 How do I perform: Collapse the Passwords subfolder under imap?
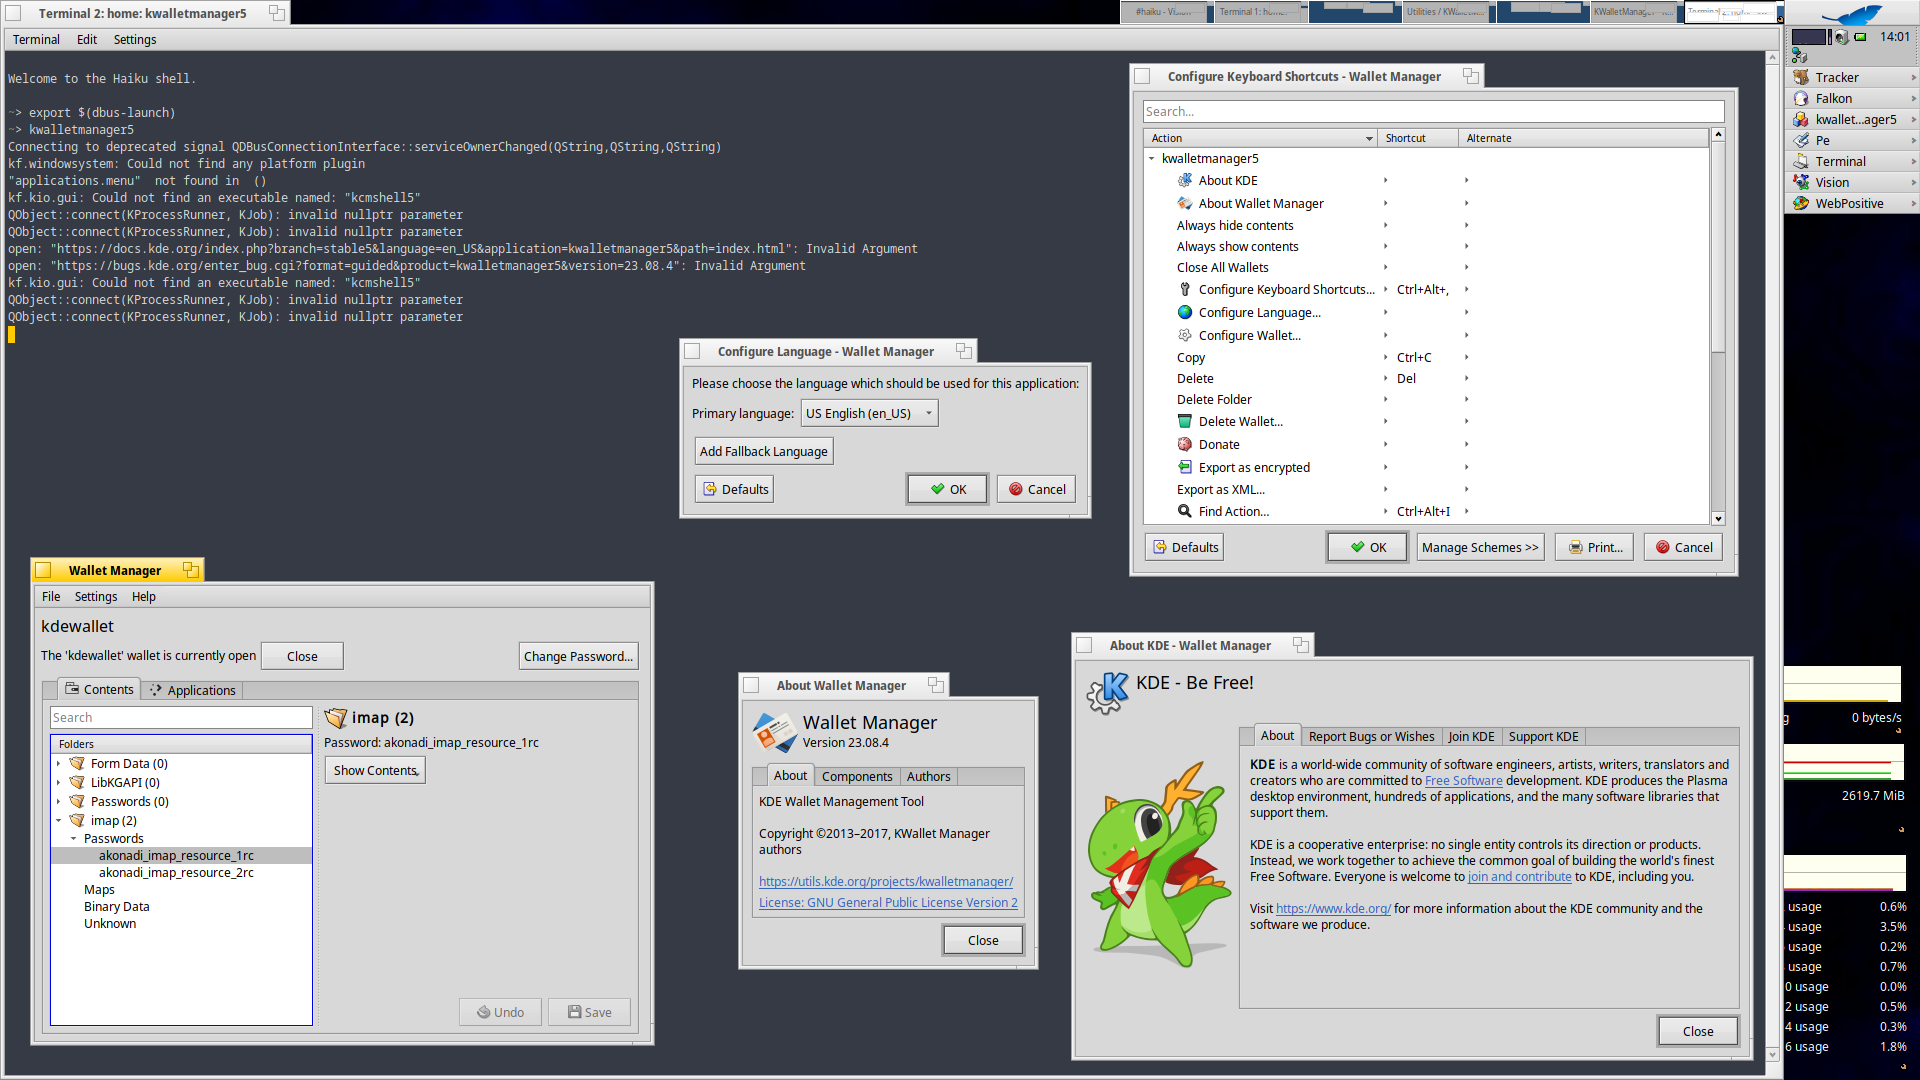[73, 838]
